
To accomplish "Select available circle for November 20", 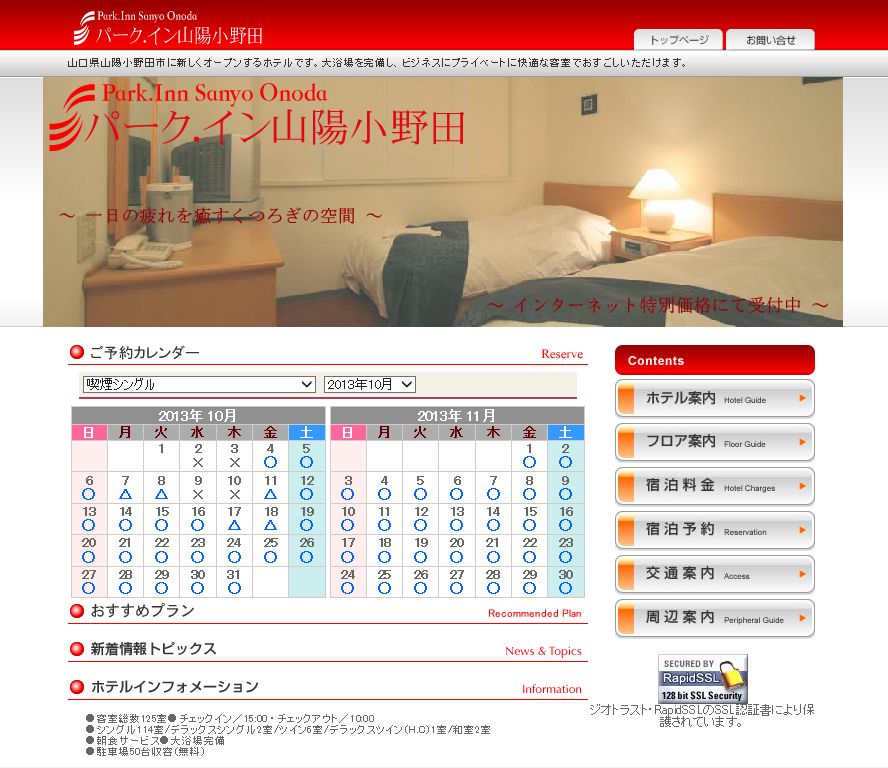I will [456, 557].
